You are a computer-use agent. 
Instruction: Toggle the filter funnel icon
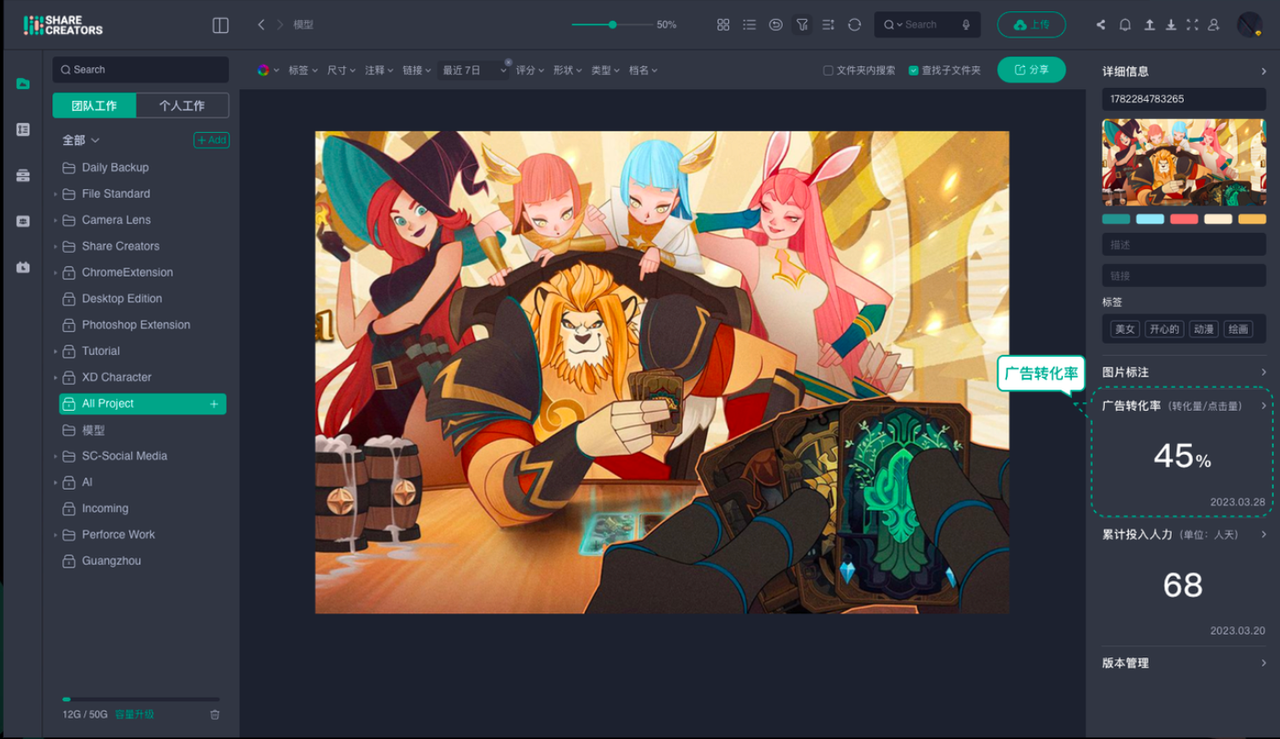pyautogui.click(x=802, y=25)
